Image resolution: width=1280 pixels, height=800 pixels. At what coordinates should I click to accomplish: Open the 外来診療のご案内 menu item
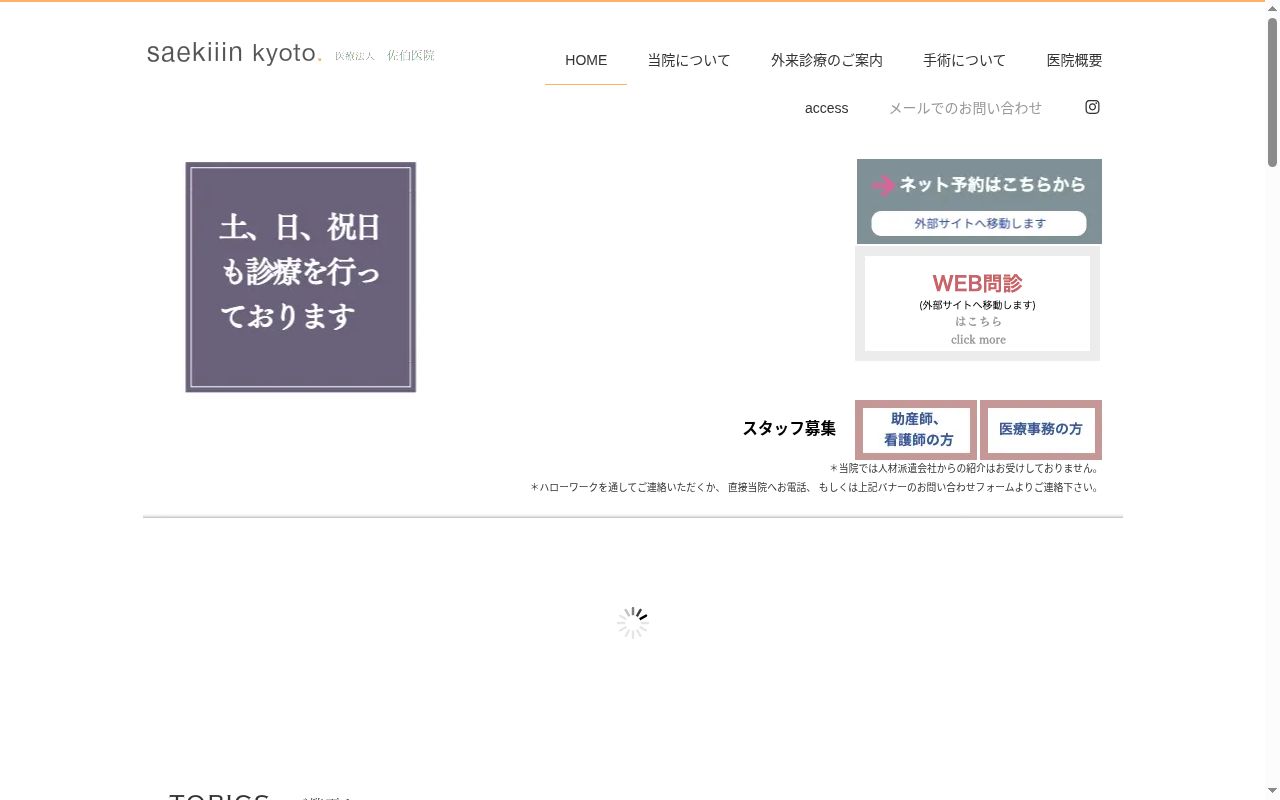point(827,60)
